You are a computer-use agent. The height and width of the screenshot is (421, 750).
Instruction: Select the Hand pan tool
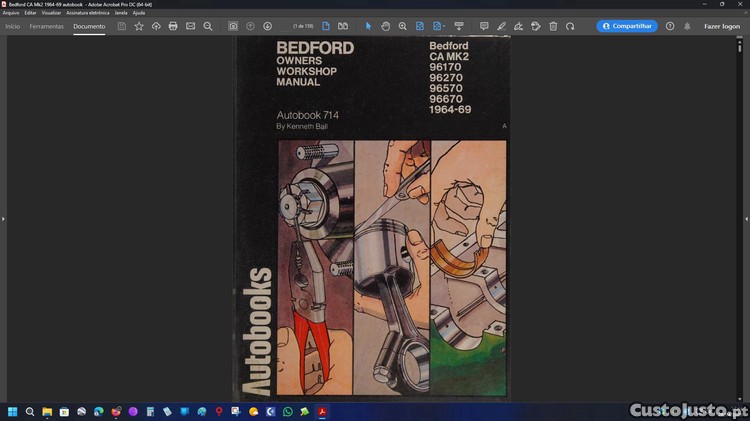(385, 26)
